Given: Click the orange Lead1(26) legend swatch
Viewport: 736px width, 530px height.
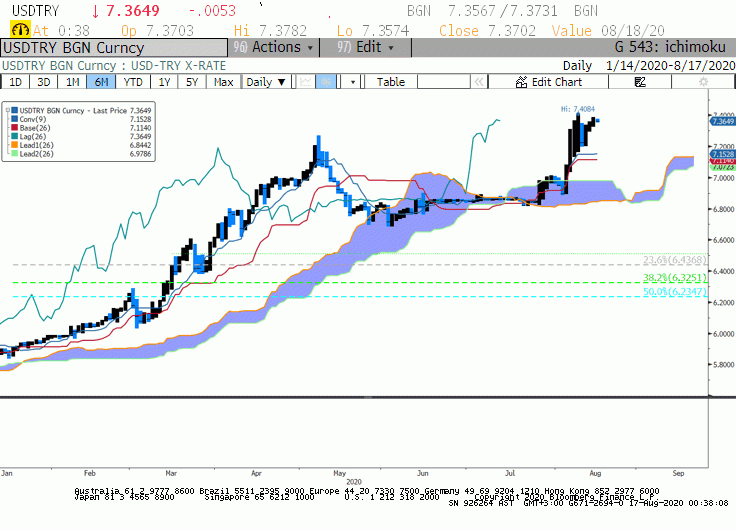Looking at the screenshot, I should [15, 145].
